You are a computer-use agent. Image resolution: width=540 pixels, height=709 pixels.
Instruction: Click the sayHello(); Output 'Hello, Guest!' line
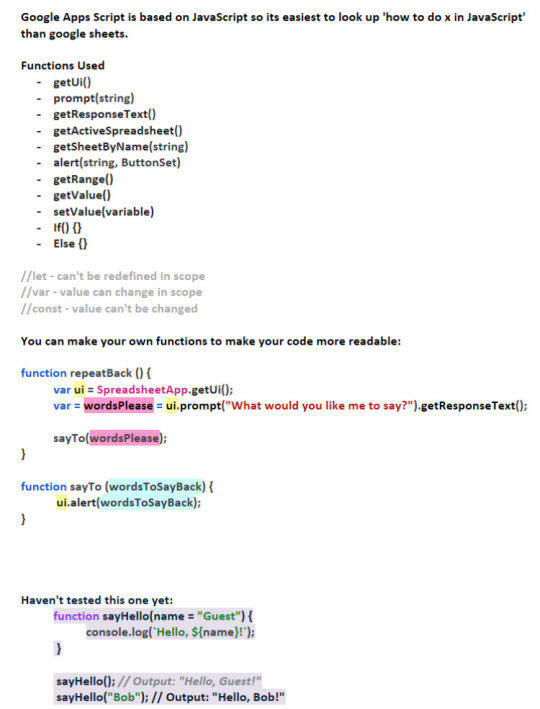[159, 681]
